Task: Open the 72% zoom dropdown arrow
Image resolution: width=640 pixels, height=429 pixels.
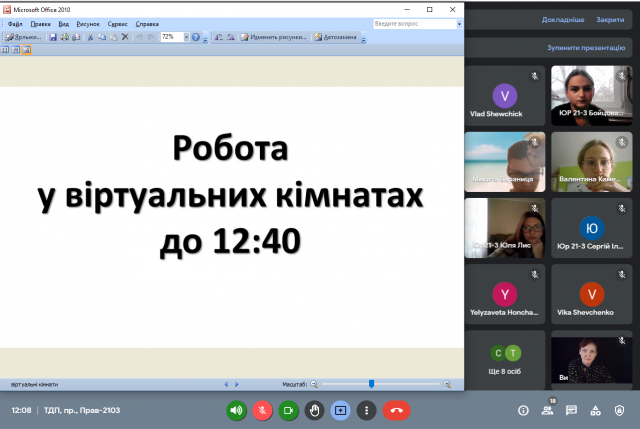Action: [x=186, y=37]
